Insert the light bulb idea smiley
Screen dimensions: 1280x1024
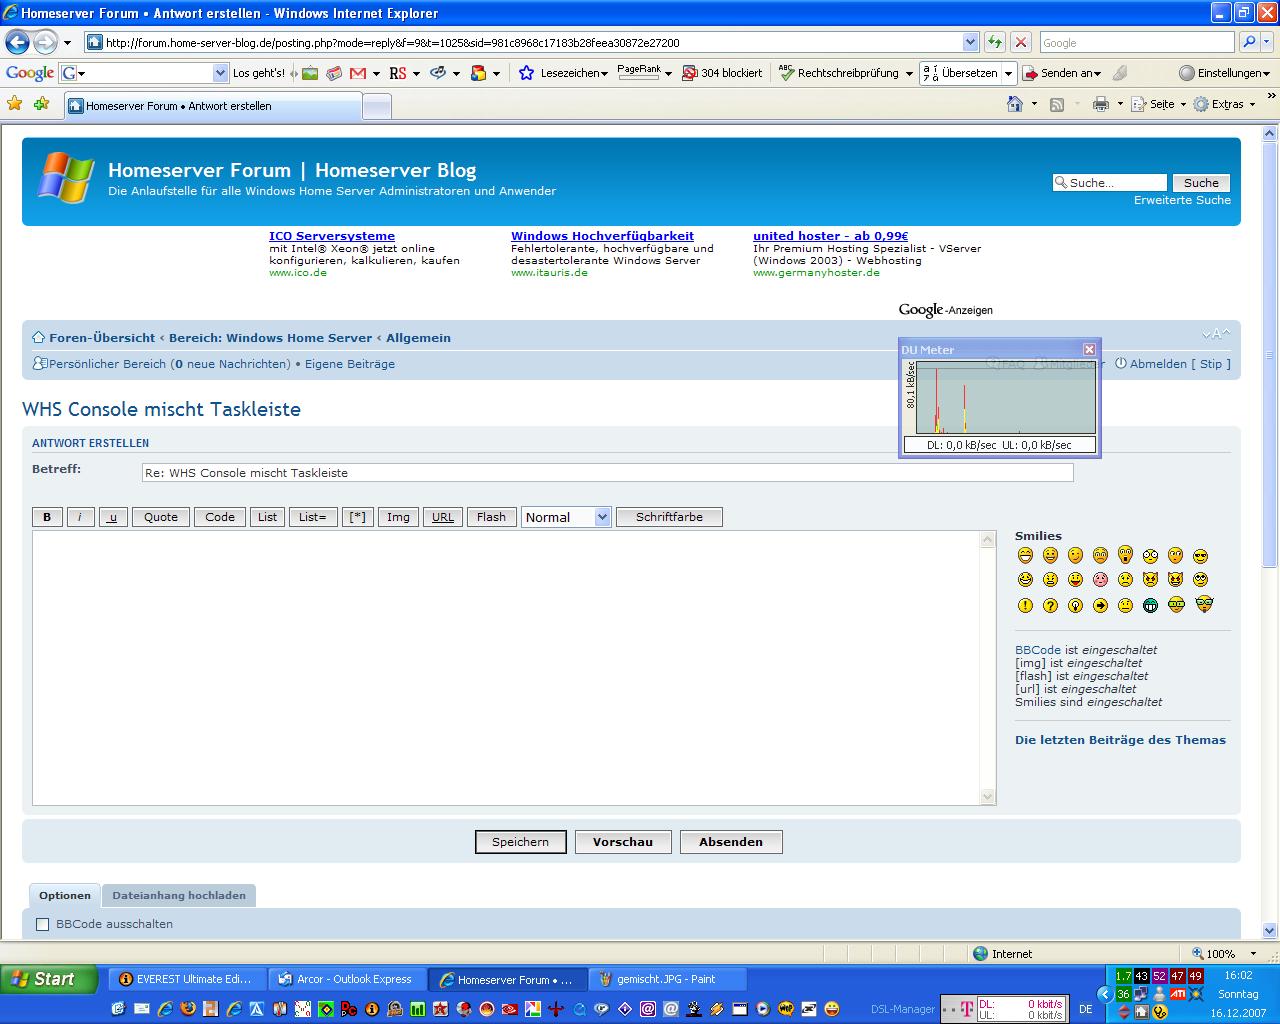[x=1075, y=605]
